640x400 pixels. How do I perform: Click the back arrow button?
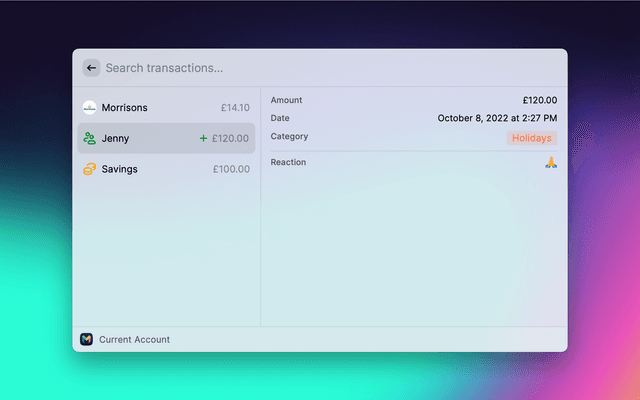91,68
